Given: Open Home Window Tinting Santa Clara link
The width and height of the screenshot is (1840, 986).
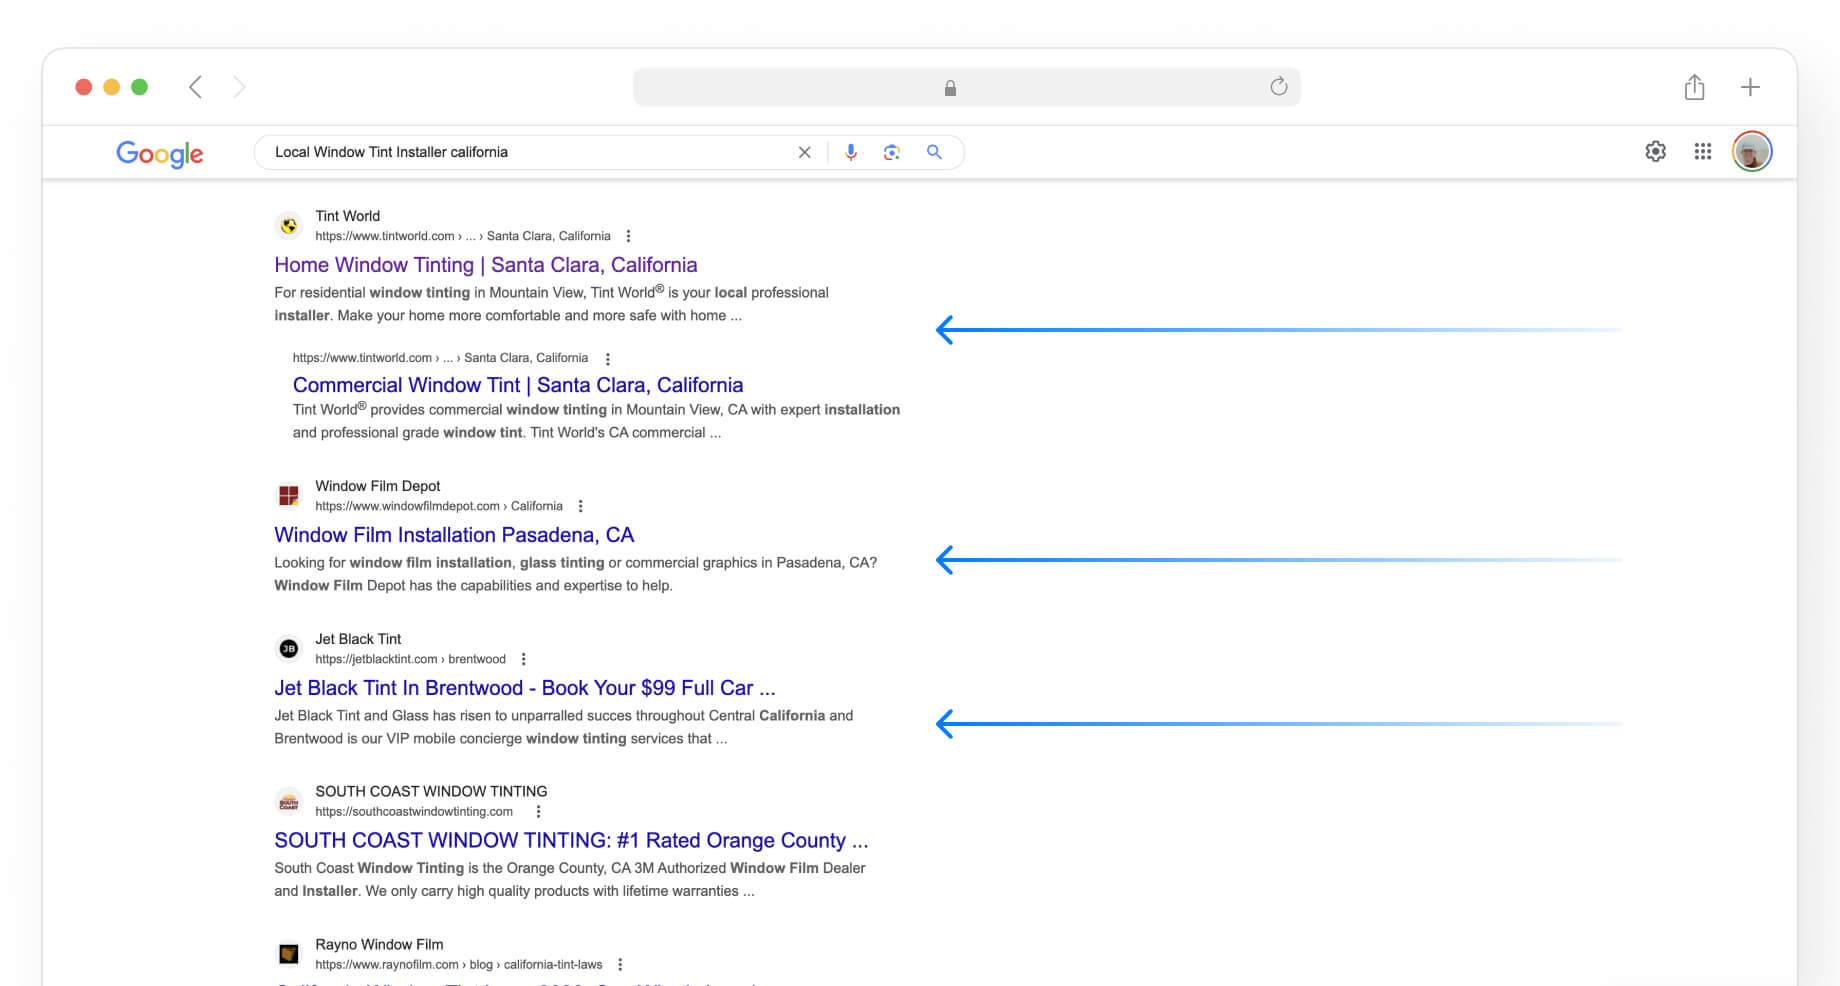Looking at the screenshot, I should pos(486,265).
